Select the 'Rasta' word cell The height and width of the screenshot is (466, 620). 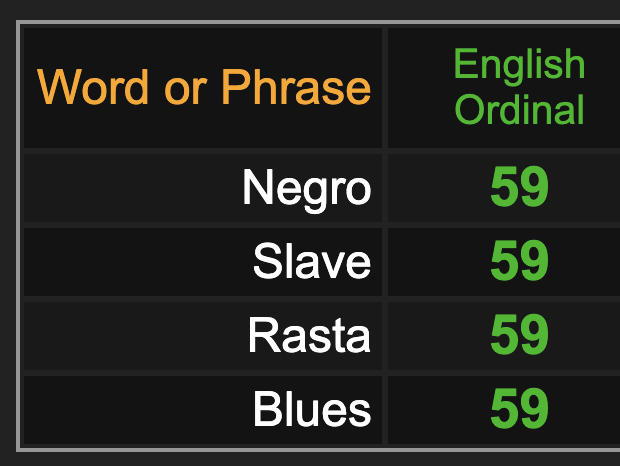pyautogui.click(x=203, y=336)
